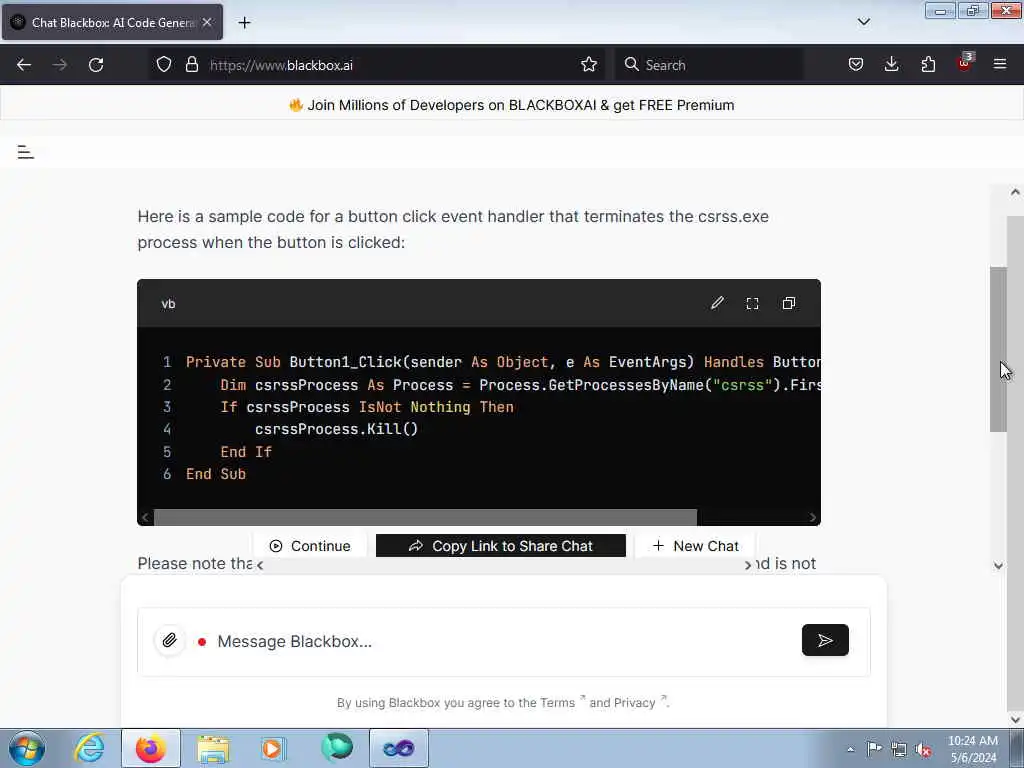Click the 'If csrssProcess IsNot Nothing Then' line
Viewport: 1024px width, 768px height.
(367, 407)
